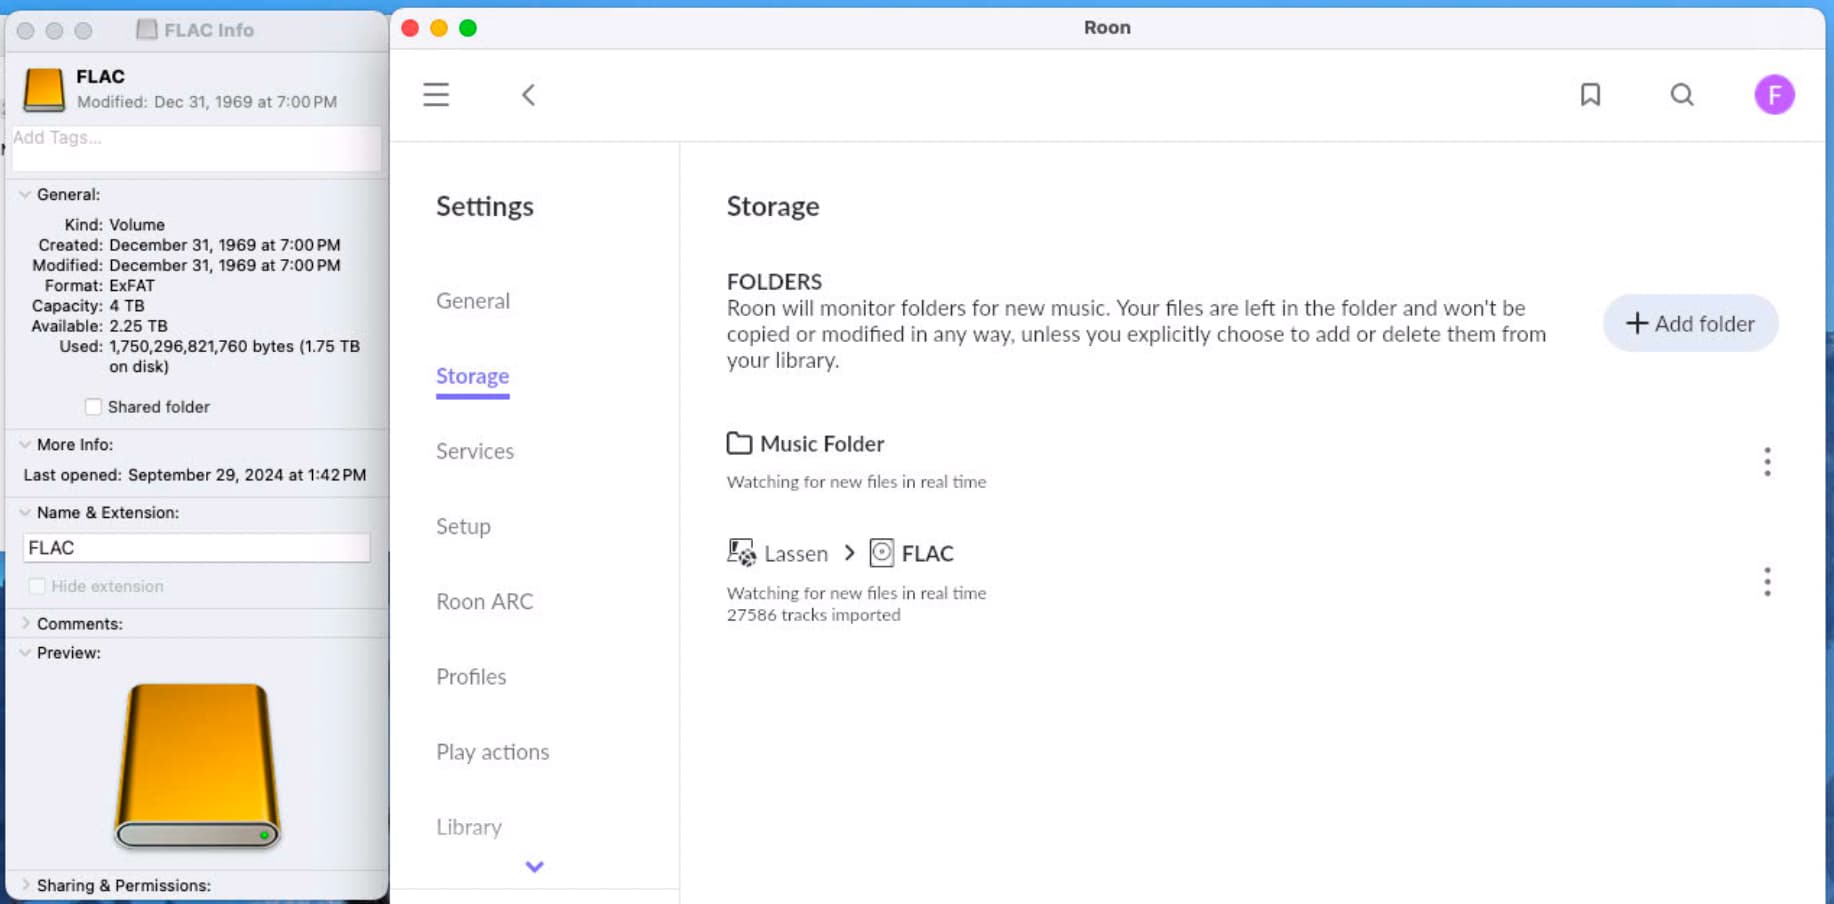This screenshot has width=1834, height=904.
Task: Click Music Folder's "Watching for new files" status
Action: [856, 482]
